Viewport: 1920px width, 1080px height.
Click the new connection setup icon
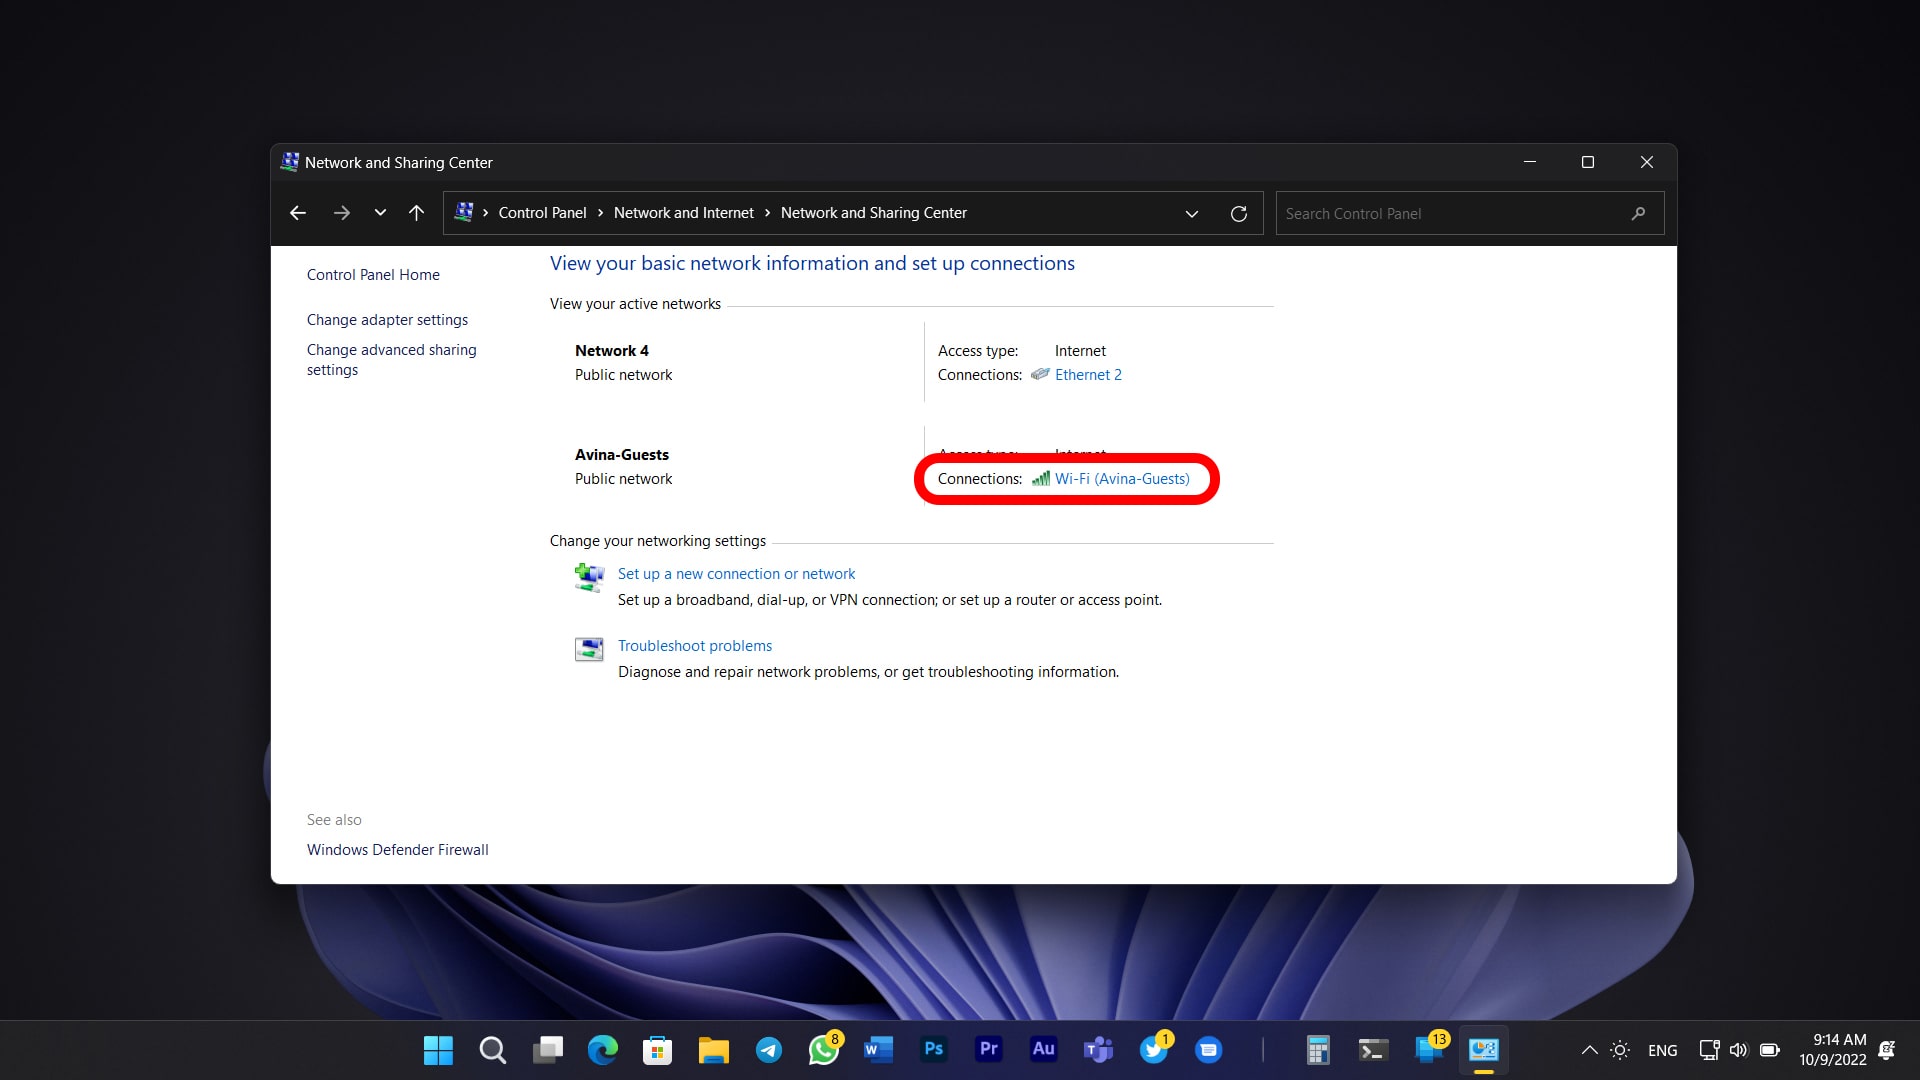589,577
